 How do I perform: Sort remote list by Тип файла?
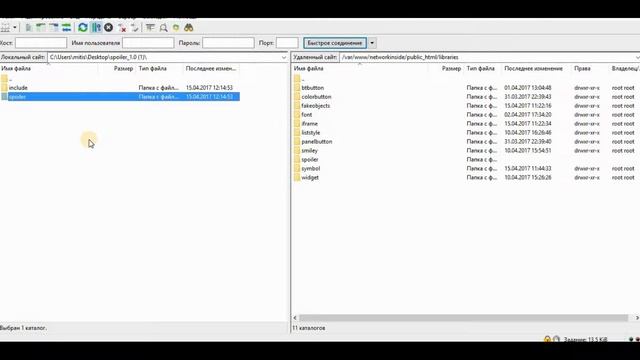483,69
